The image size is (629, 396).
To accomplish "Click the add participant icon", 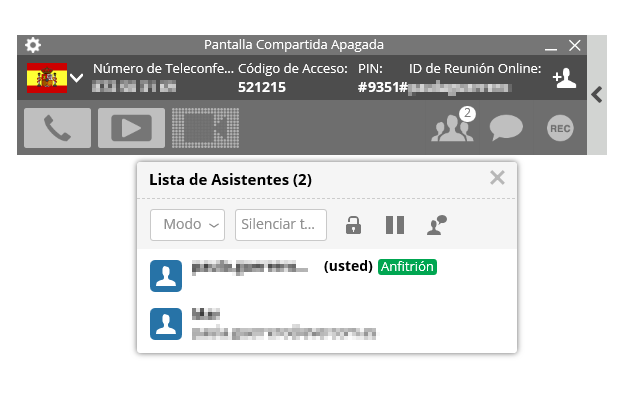I will pyautogui.click(x=564, y=78).
